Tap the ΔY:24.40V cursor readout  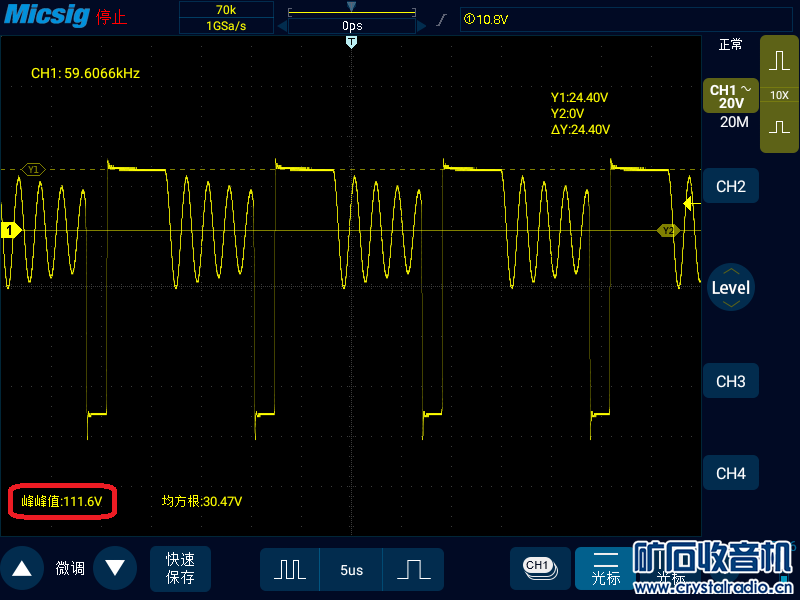(580, 130)
